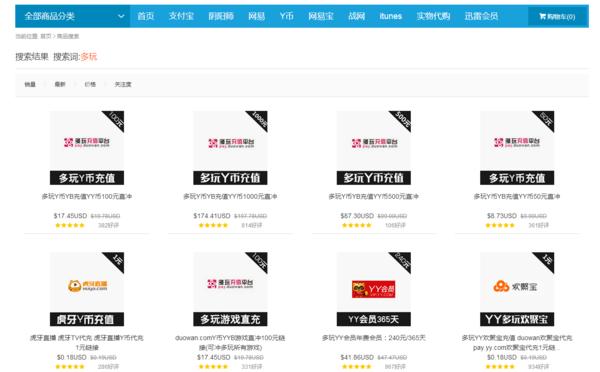The image size is (600, 372).
Task: Click the 多玩YY会员年费会员 240元/365天 title
Action: pyautogui.click(x=374, y=338)
